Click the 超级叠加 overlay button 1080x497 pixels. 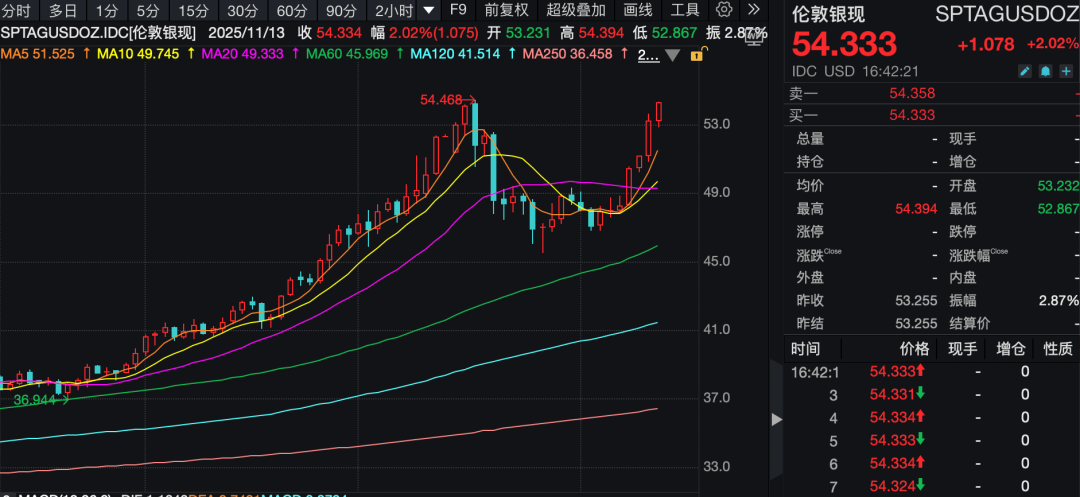(x=576, y=10)
